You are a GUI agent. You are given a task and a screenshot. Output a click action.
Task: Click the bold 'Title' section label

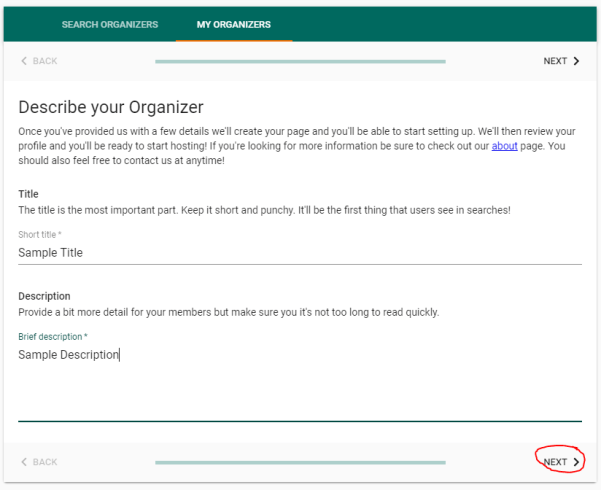[28, 194]
